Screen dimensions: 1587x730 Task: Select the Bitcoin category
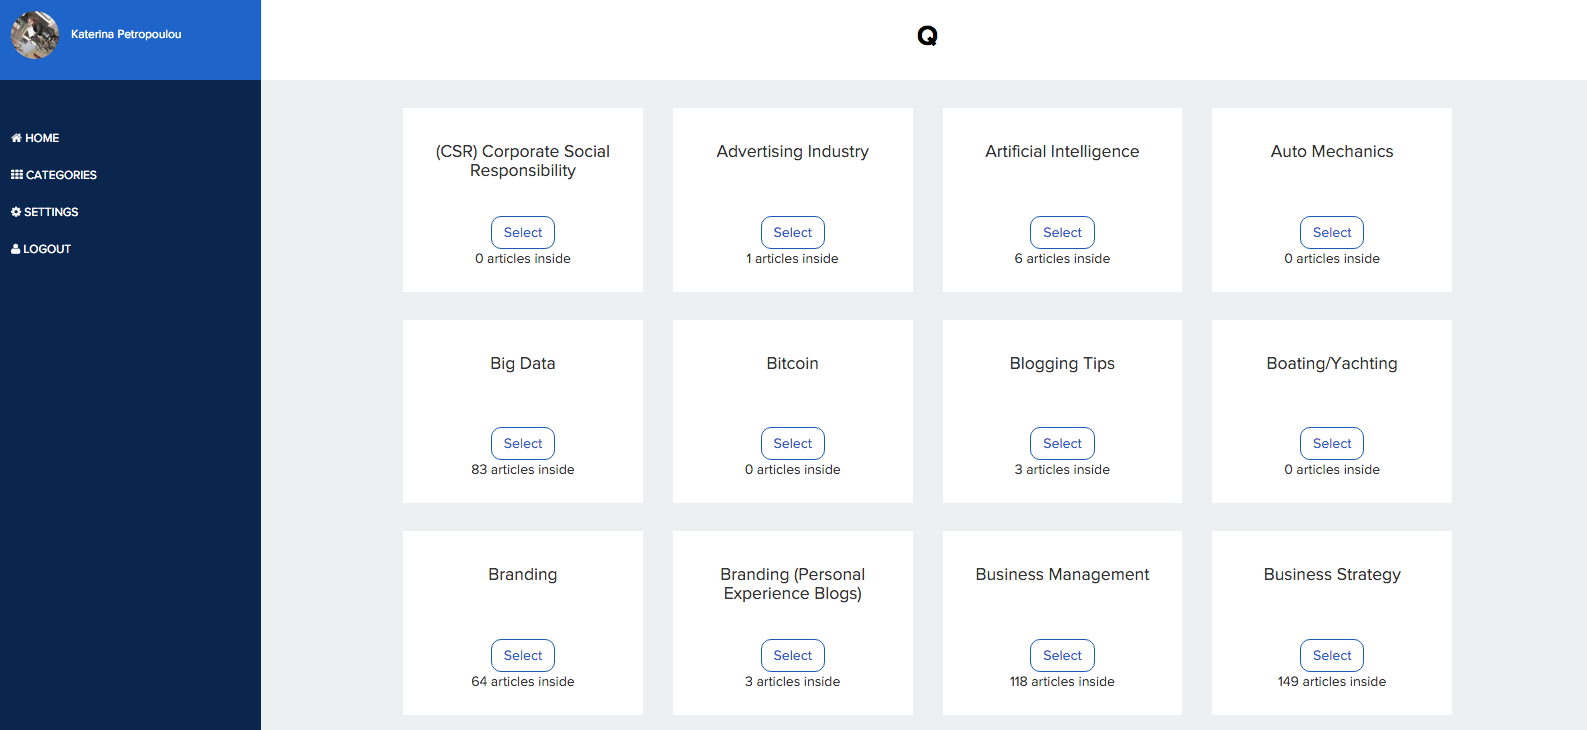point(793,443)
